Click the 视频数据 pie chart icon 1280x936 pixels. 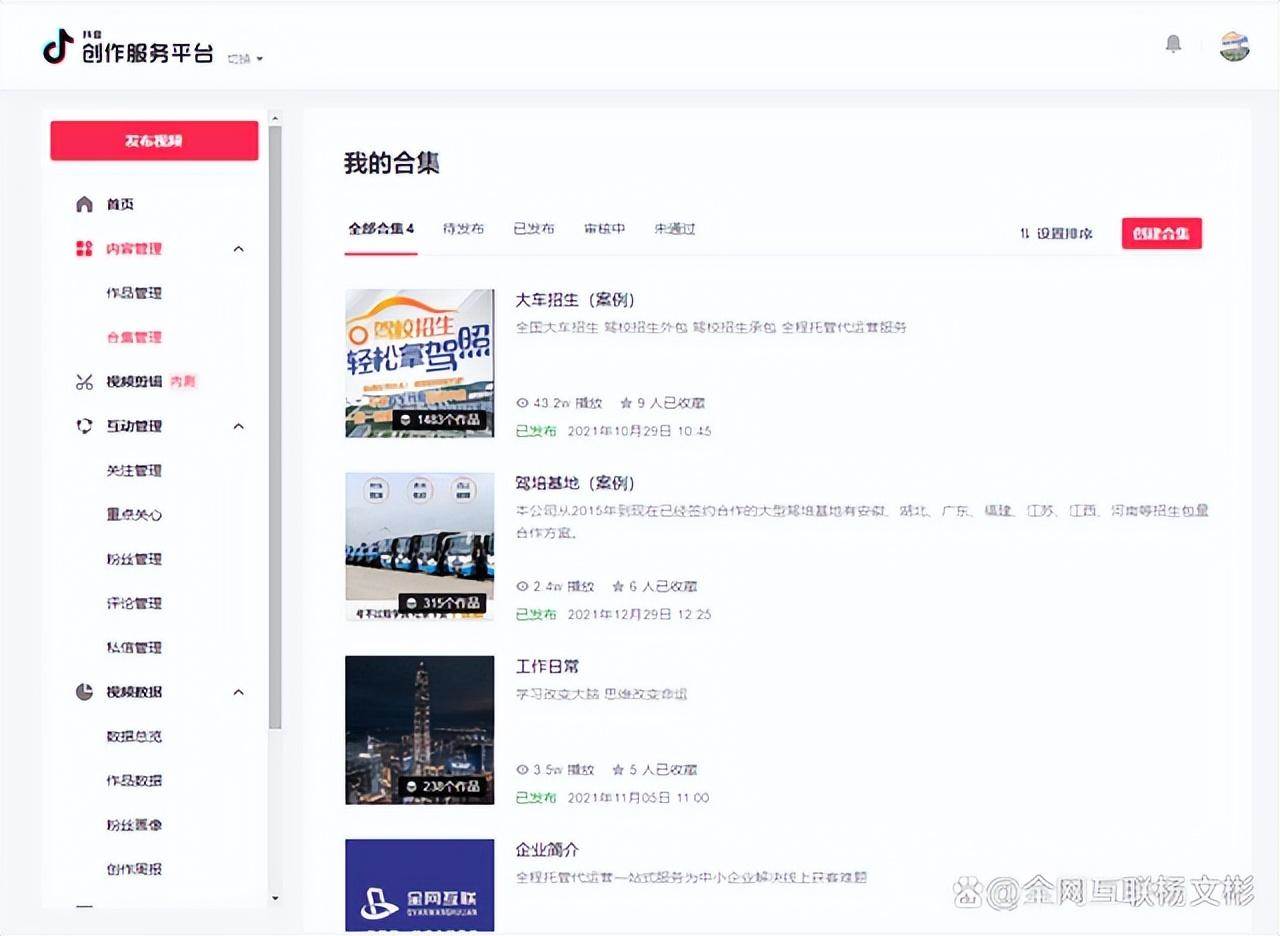(x=85, y=692)
